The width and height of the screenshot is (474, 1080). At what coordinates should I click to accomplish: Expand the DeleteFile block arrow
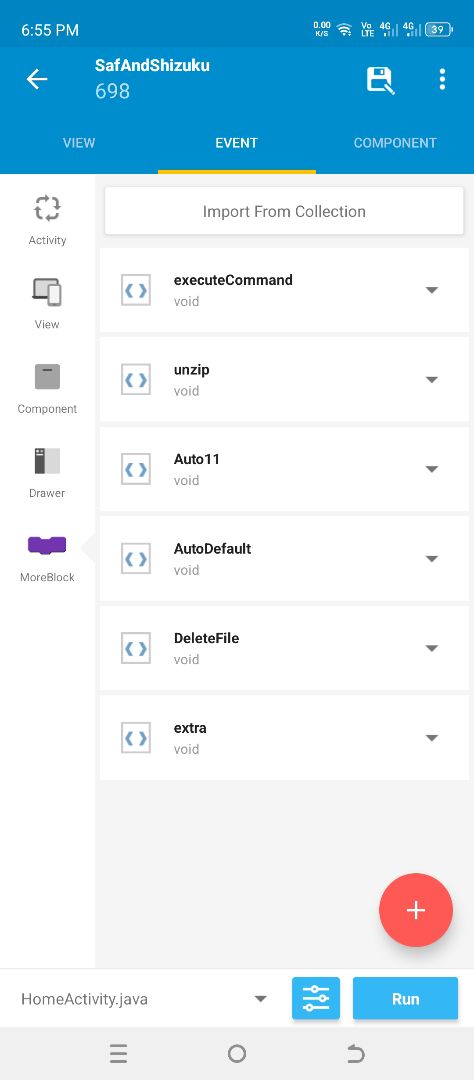pyautogui.click(x=431, y=648)
